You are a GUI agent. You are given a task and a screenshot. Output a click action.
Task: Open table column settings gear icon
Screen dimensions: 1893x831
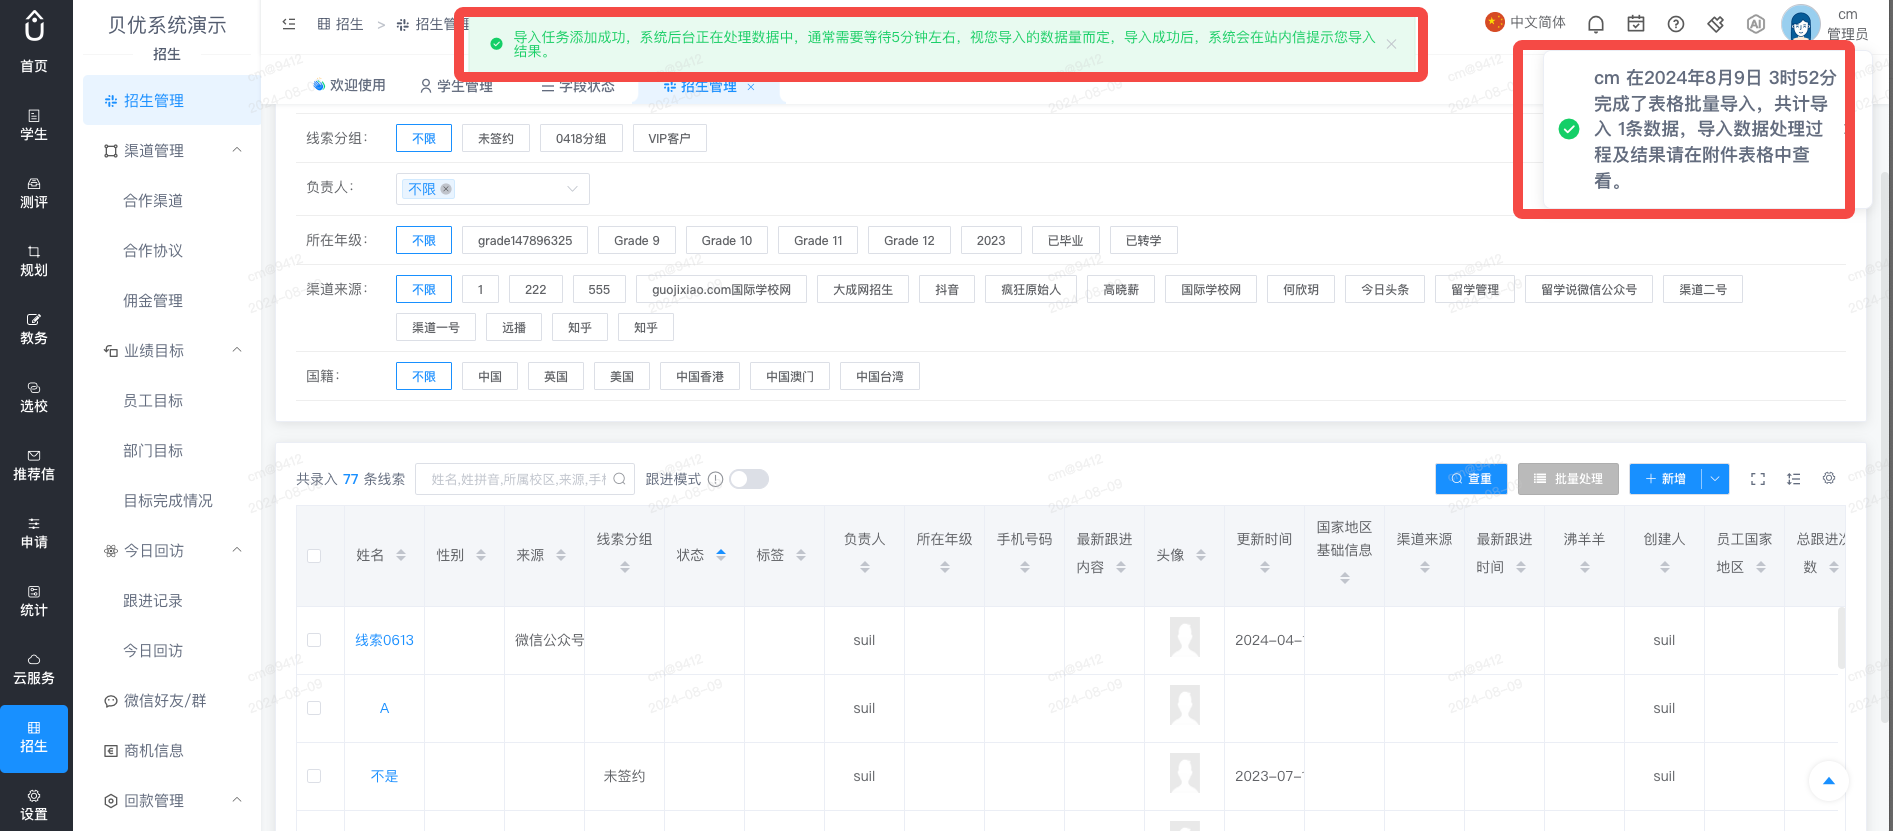(x=1829, y=478)
